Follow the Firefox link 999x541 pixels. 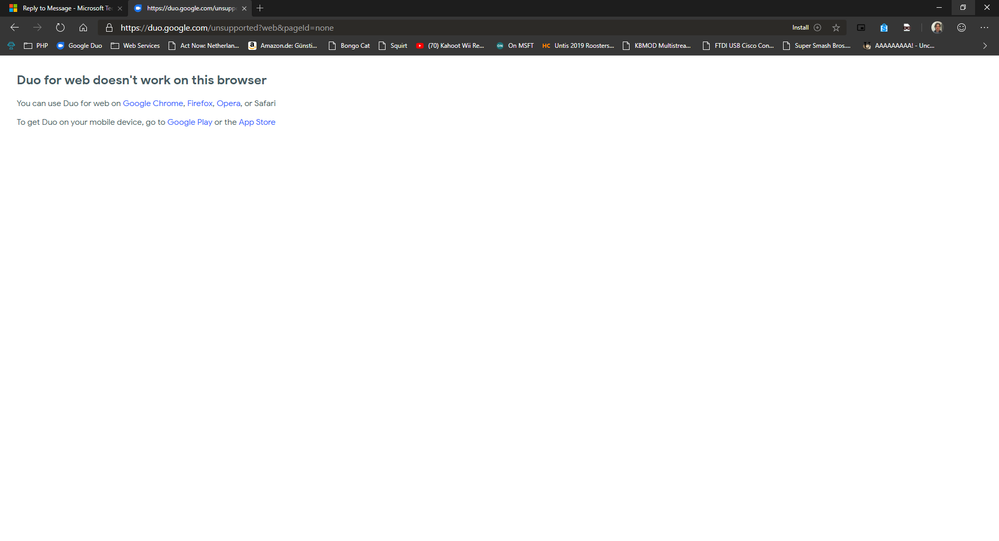click(x=199, y=103)
